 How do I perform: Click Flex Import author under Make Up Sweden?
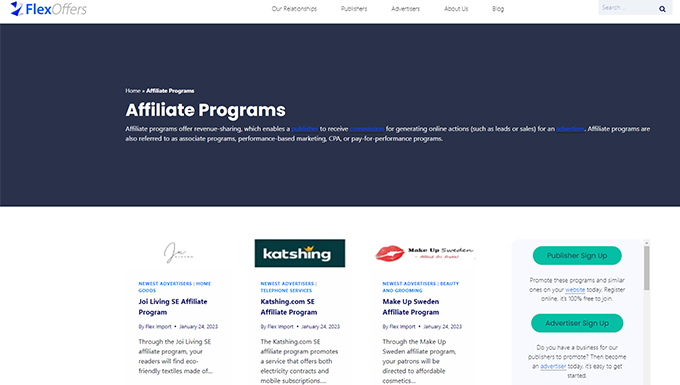tap(402, 326)
